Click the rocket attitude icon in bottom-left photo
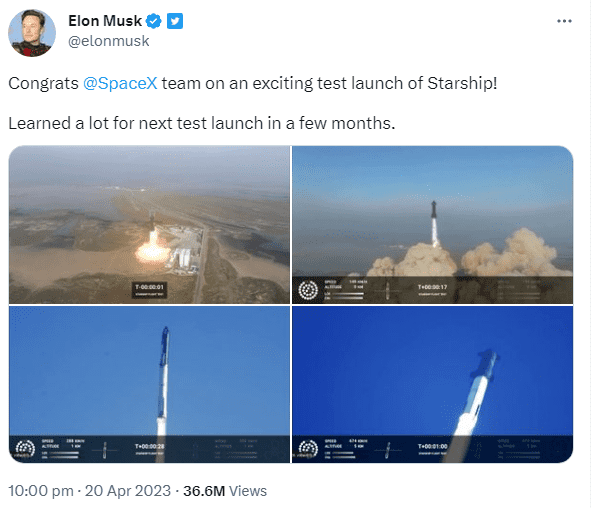 pyautogui.click(x=105, y=451)
